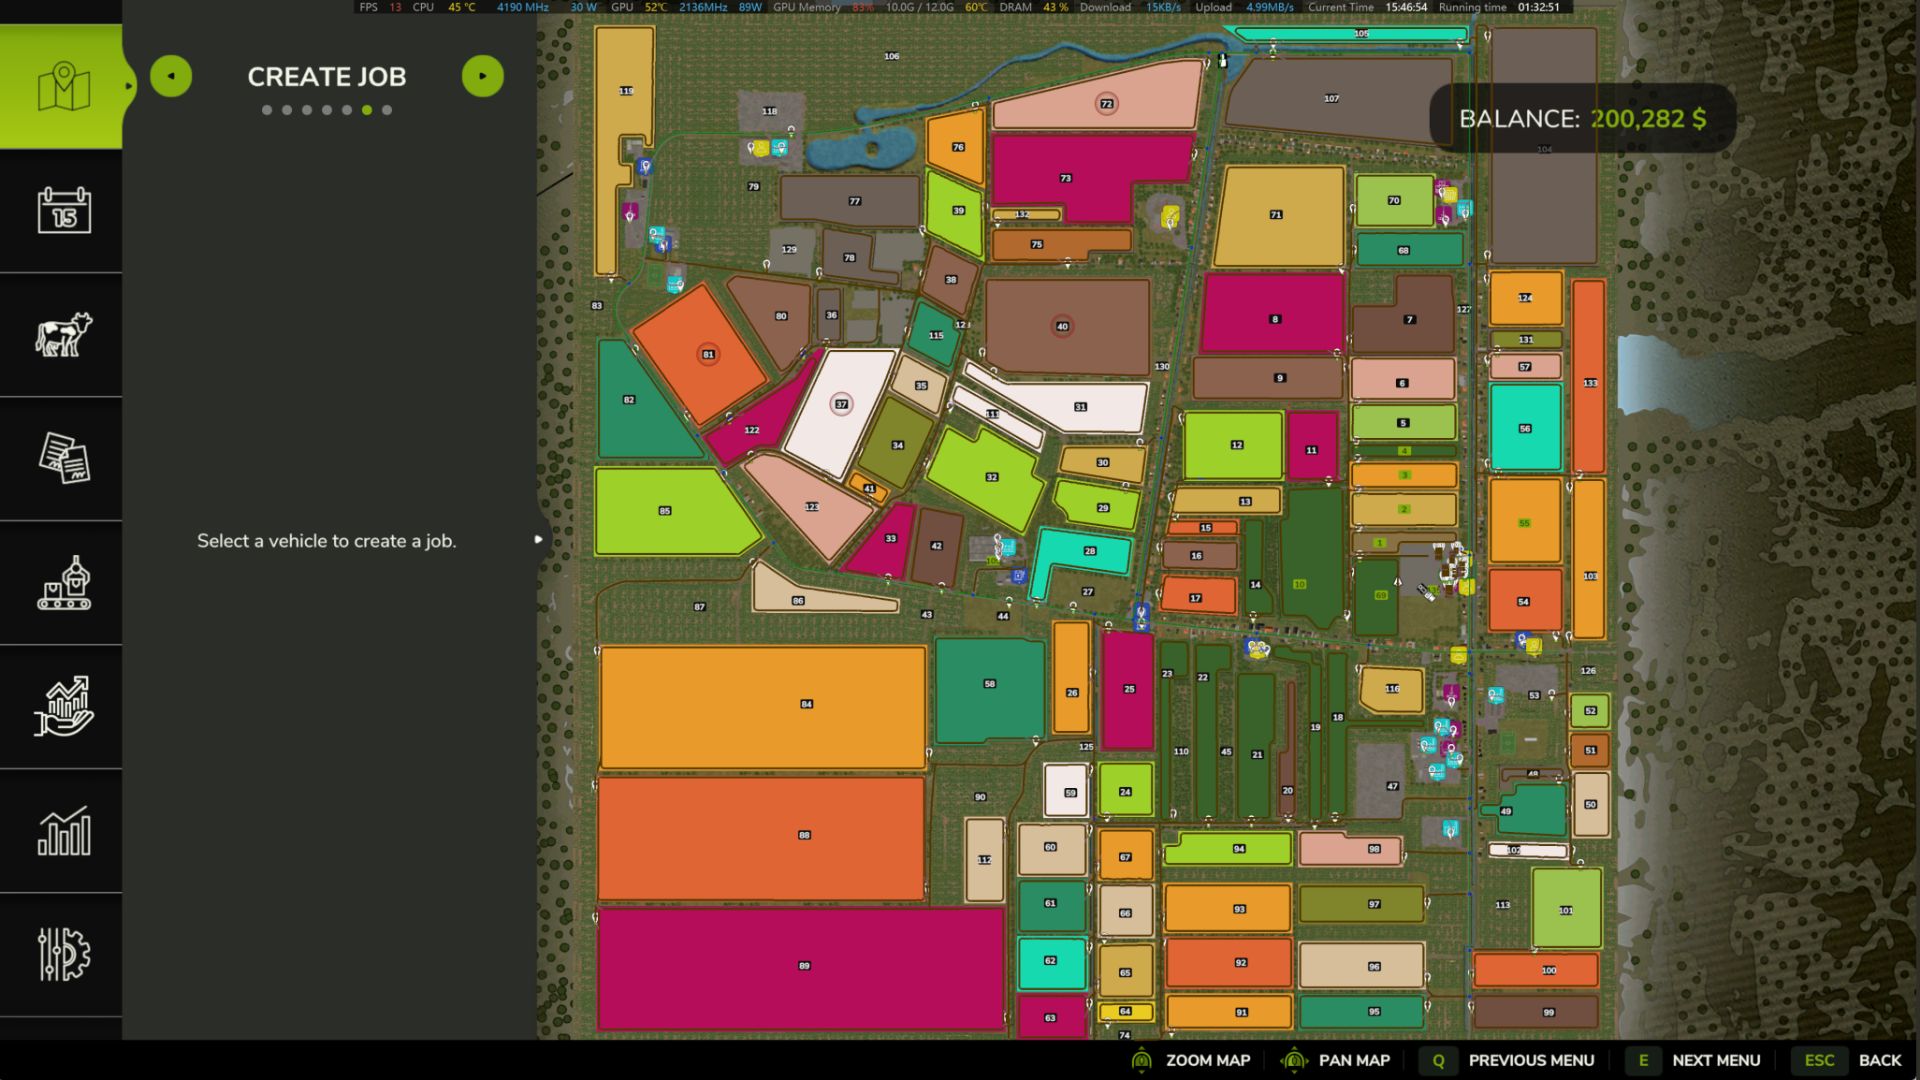This screenshot has height=1080, width=1920.
Task: Go to previous Create Job page arrow
Action: [171, 76]
